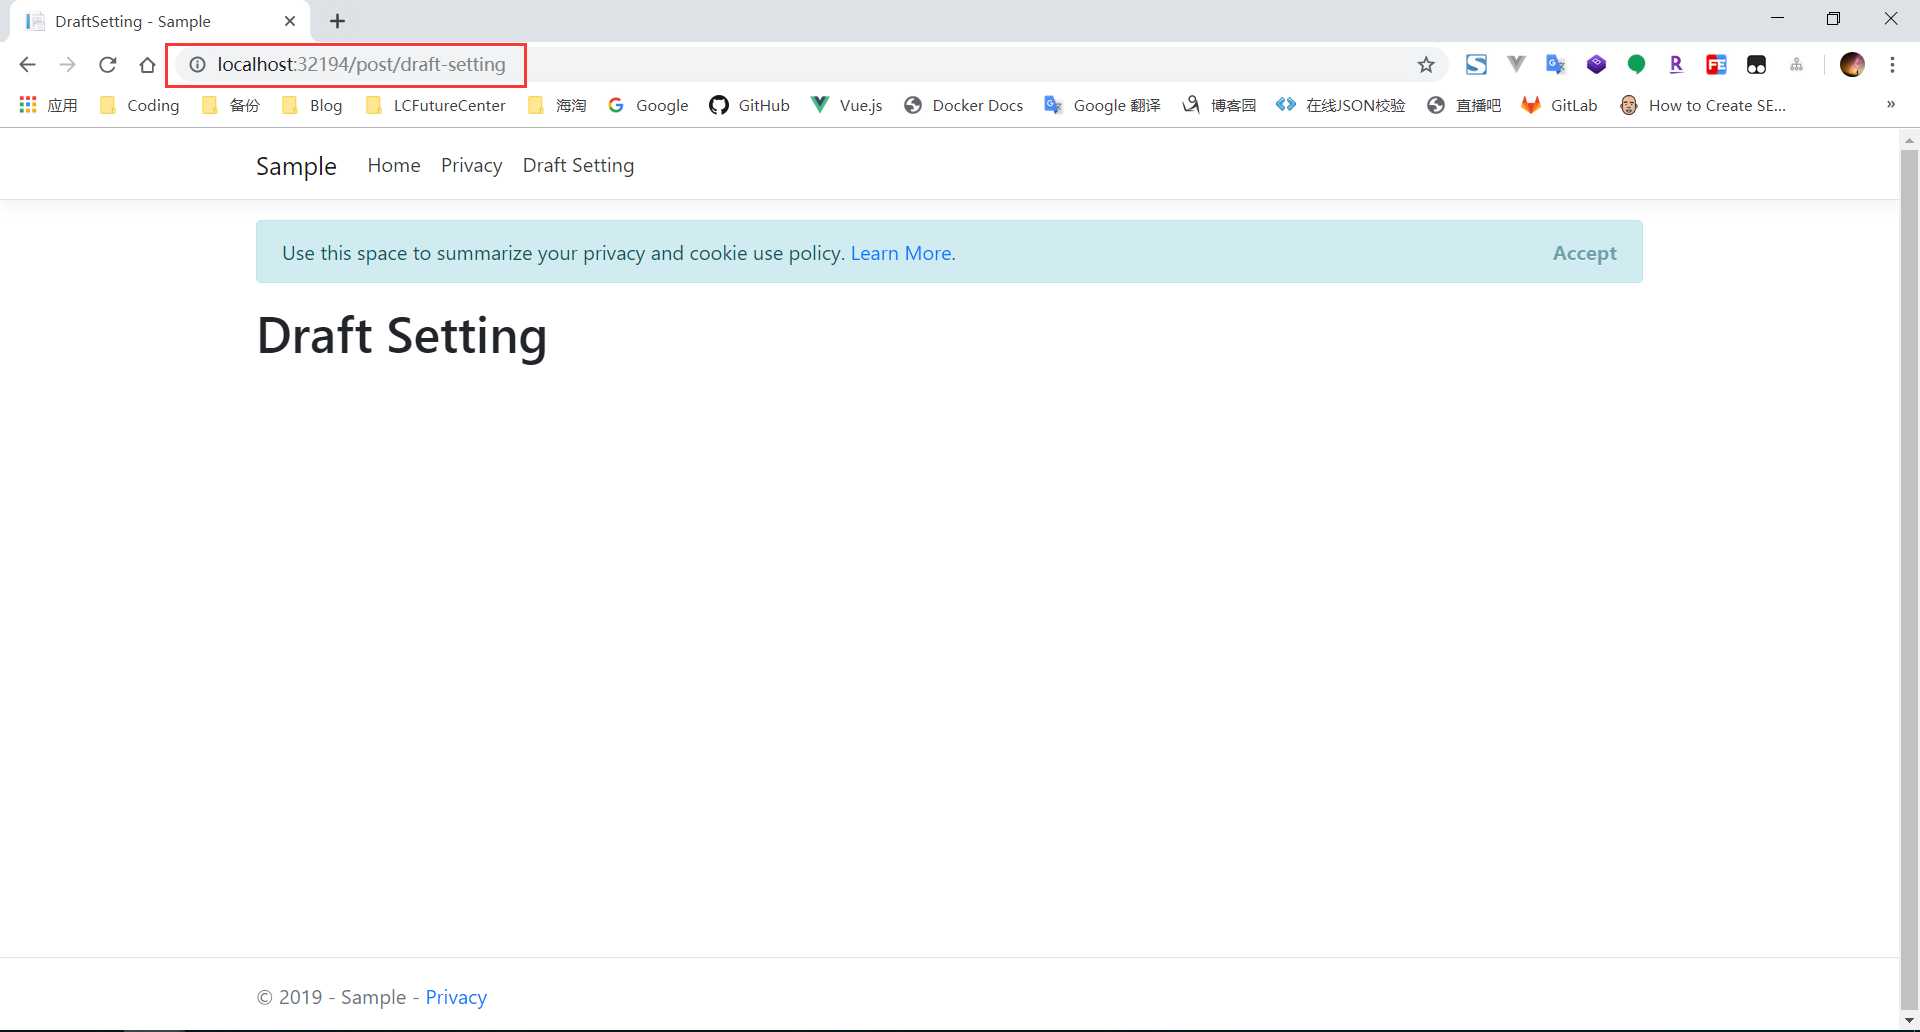Open the Coding bookmarks folder
Image resolution: width=1920 pixels, height=1032 pixels.
pyautogui.click(x=139, y=105)
